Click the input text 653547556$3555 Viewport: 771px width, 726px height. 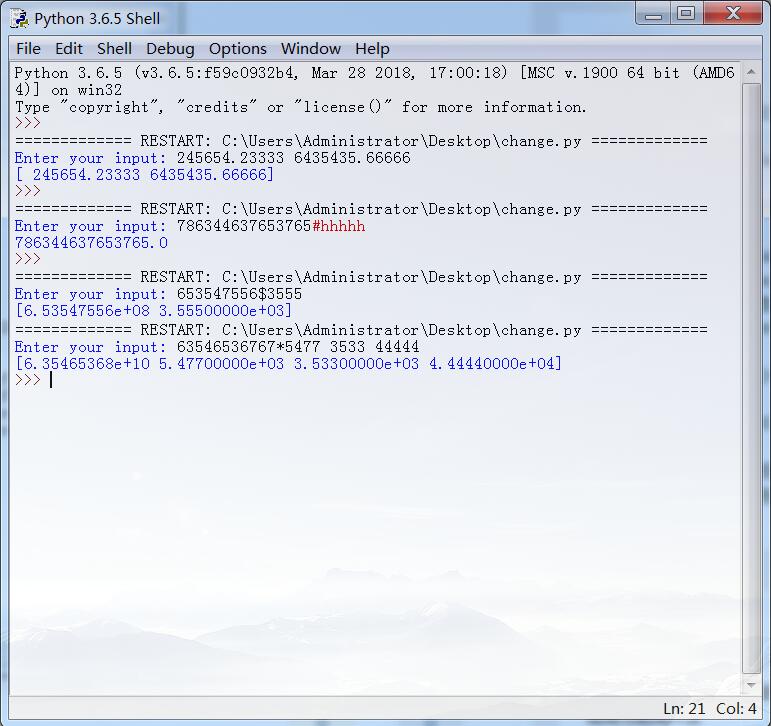coord(239,294)
